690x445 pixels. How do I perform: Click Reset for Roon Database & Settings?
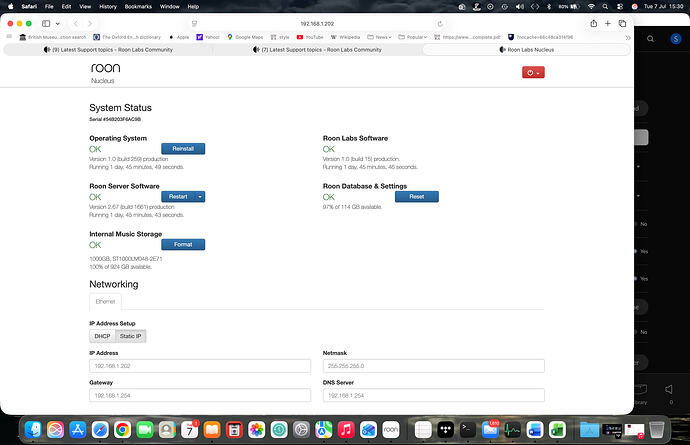pos(417,197)
